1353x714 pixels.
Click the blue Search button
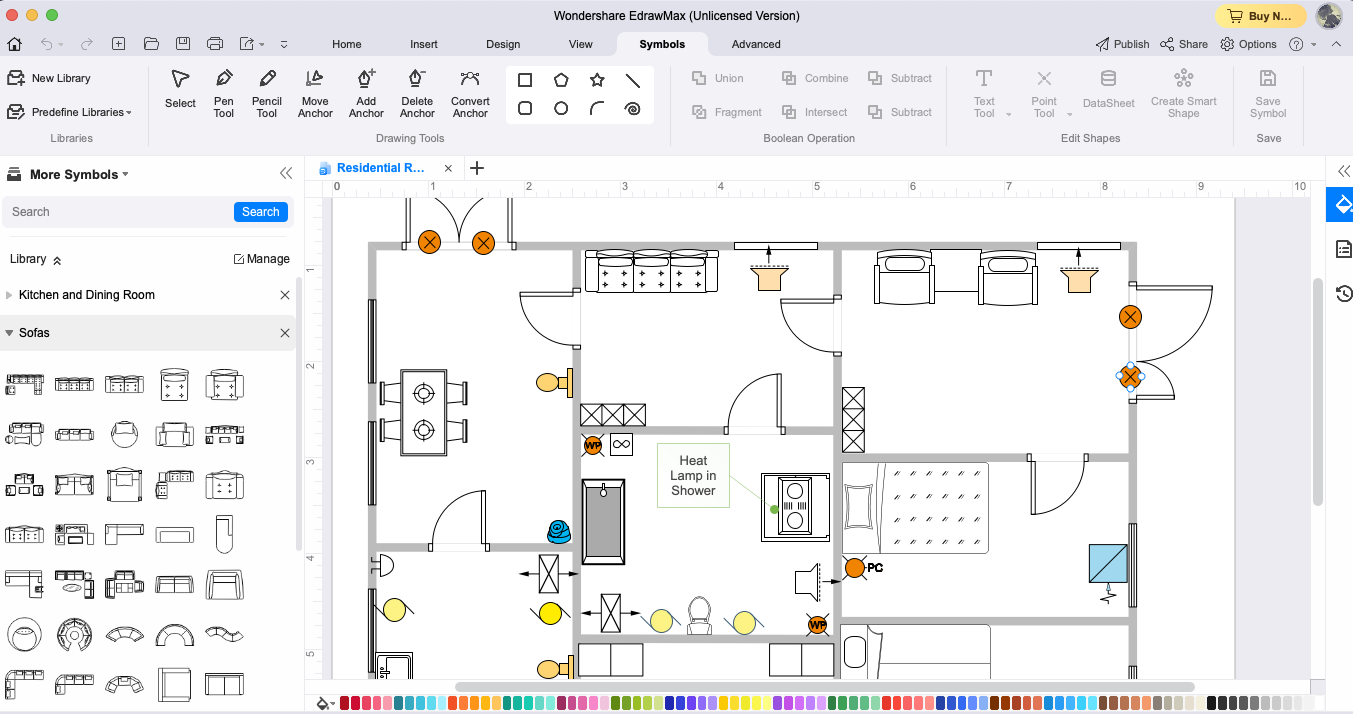[260, 212]
